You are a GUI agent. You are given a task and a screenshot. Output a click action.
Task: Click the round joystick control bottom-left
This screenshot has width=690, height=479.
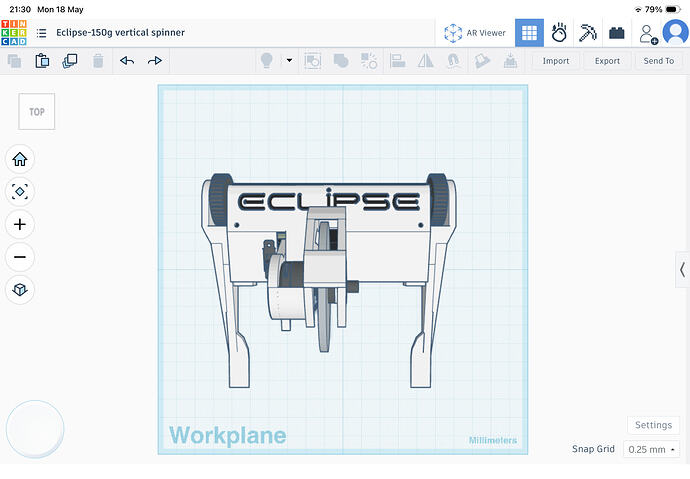pyautogui.click(x=35, y=429)
